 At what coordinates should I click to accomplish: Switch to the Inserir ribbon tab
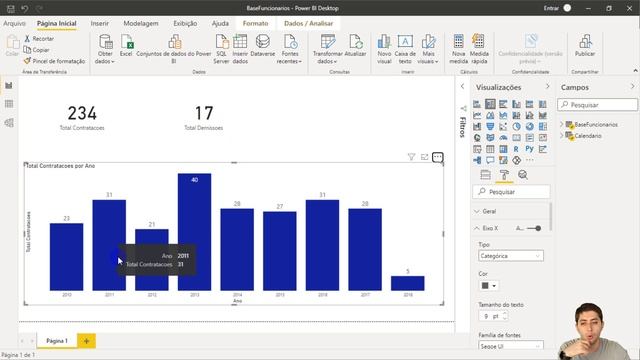(x=100, y=24)
